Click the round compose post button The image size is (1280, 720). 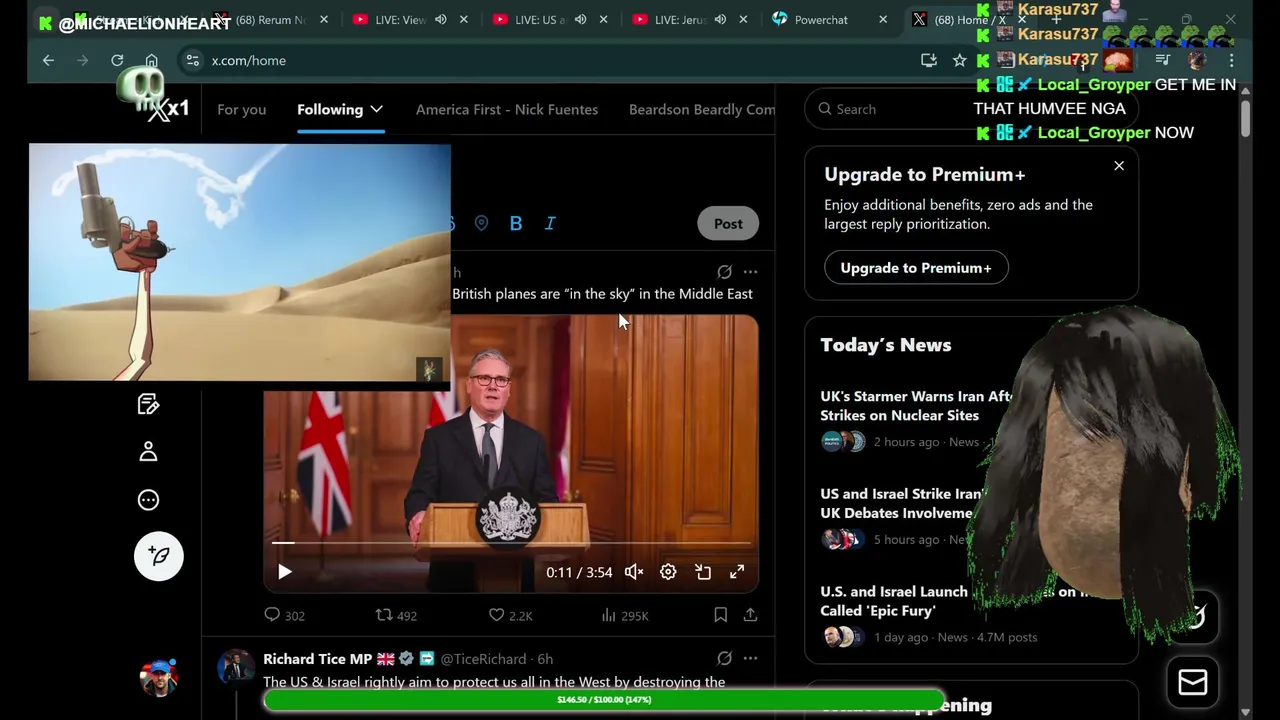159,556
